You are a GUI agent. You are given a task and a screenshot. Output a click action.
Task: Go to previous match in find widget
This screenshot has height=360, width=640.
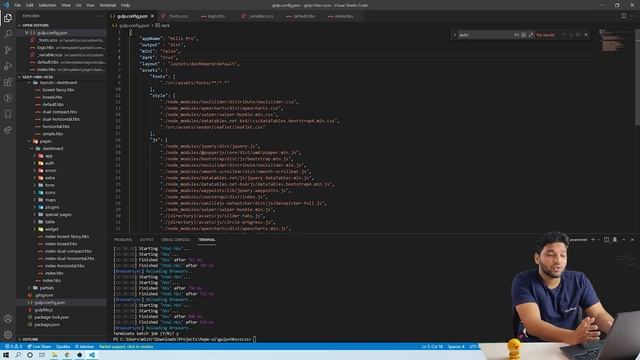tap(564, 35)
